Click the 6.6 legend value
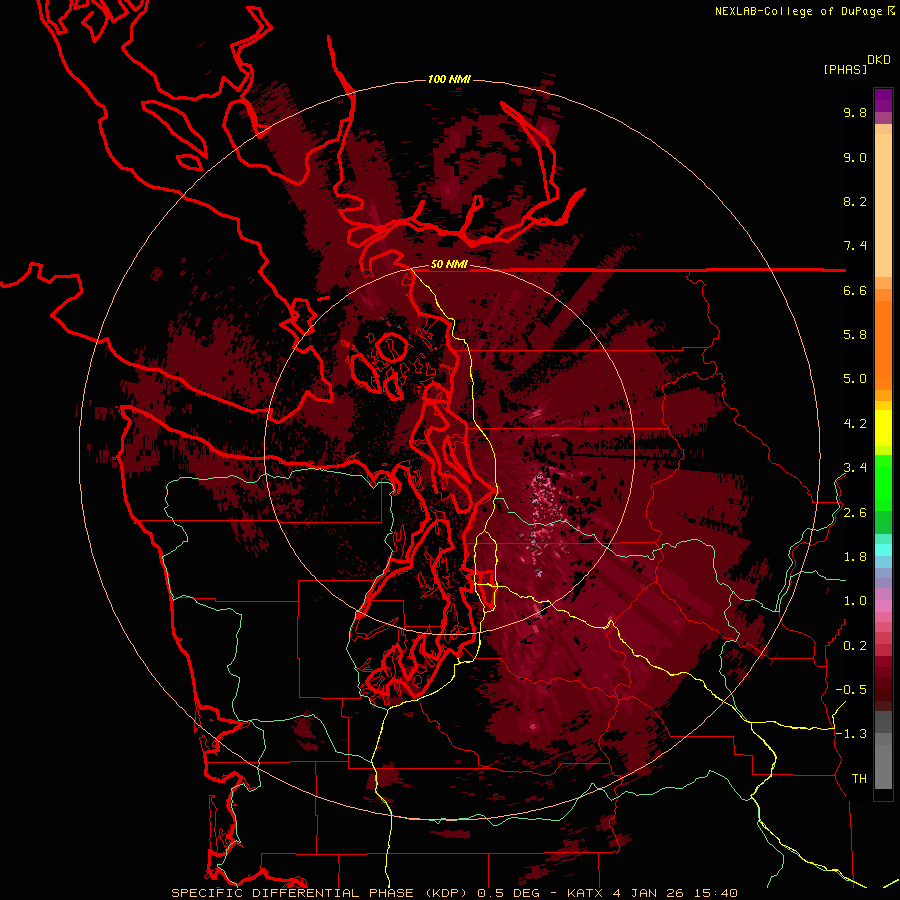Viewport: 900px width, 900px height. (x=855, y=290)
